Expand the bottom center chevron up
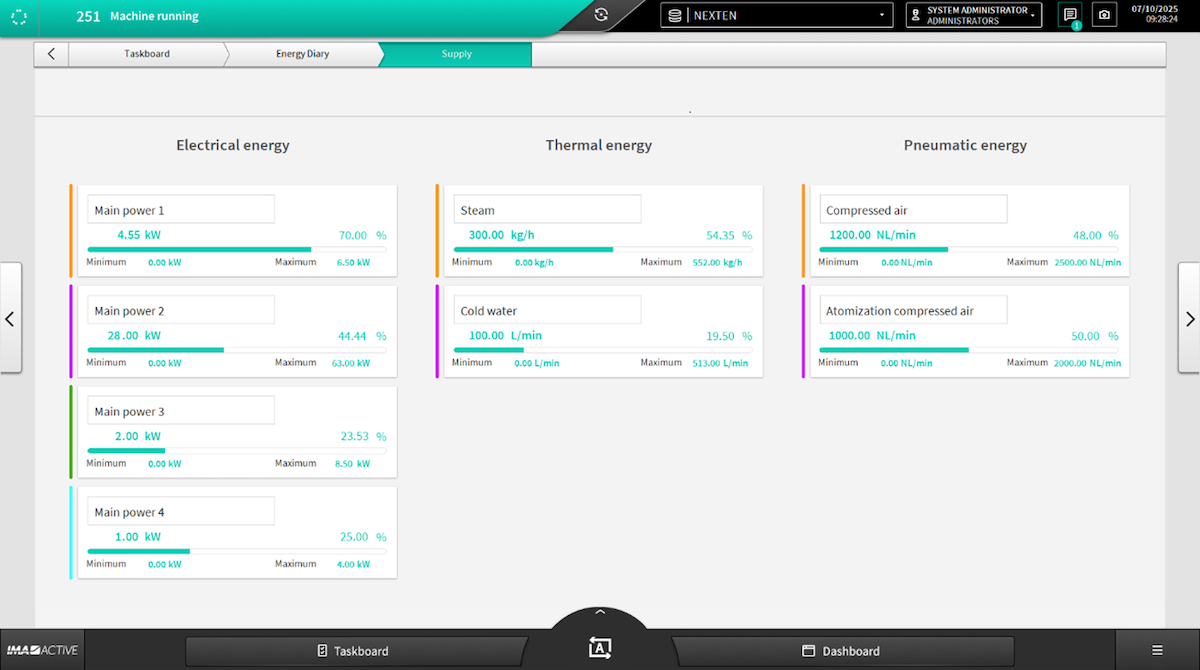 (600, 612)
